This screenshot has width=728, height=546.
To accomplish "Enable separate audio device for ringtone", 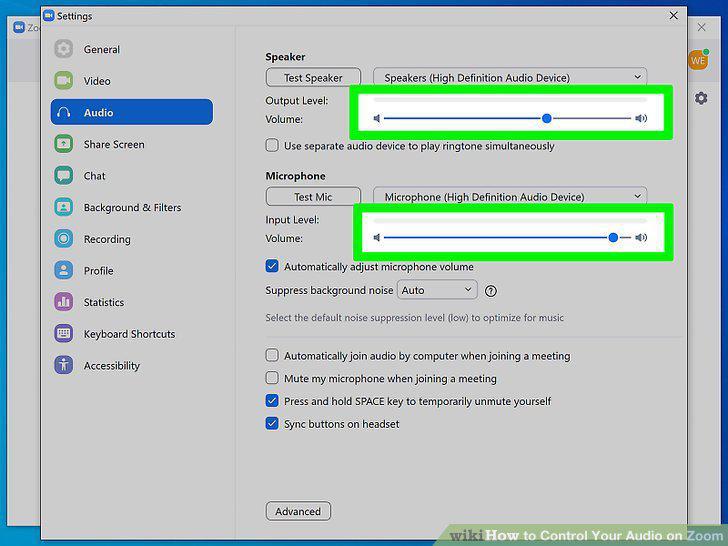I will tap(272, 145).
